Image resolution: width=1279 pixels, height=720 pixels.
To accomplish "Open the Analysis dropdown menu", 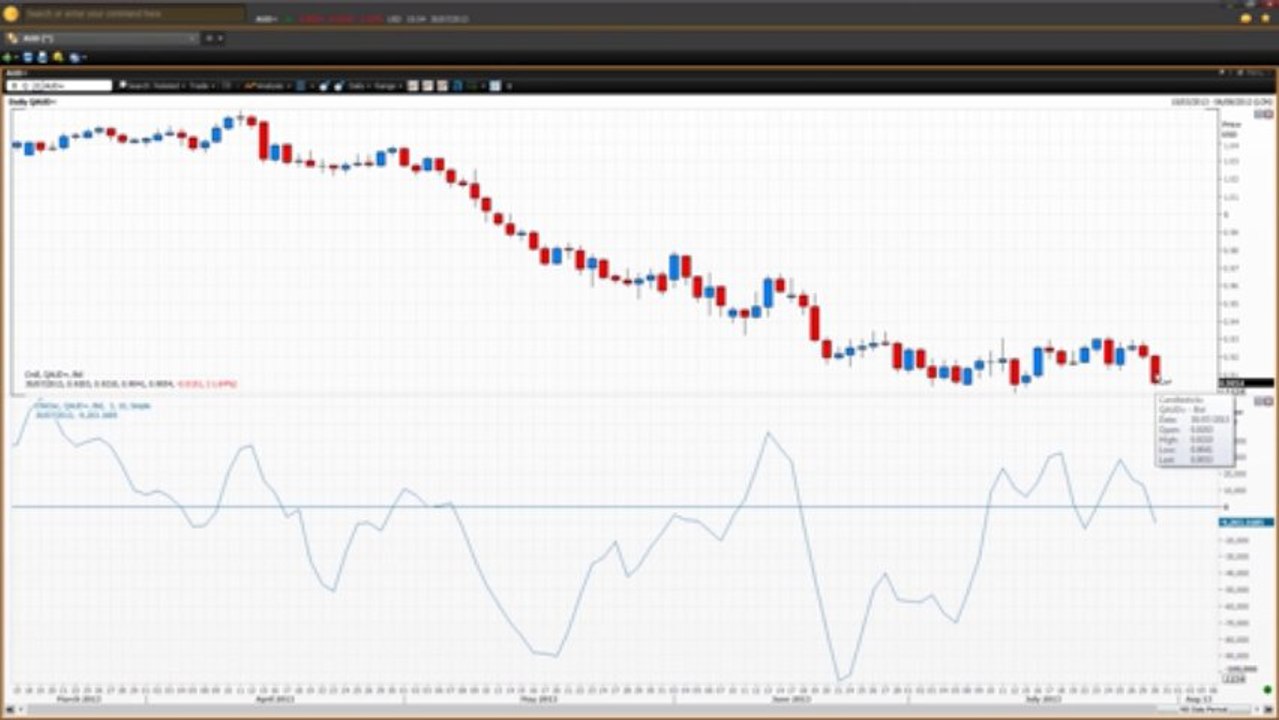I will coord(267,86).
